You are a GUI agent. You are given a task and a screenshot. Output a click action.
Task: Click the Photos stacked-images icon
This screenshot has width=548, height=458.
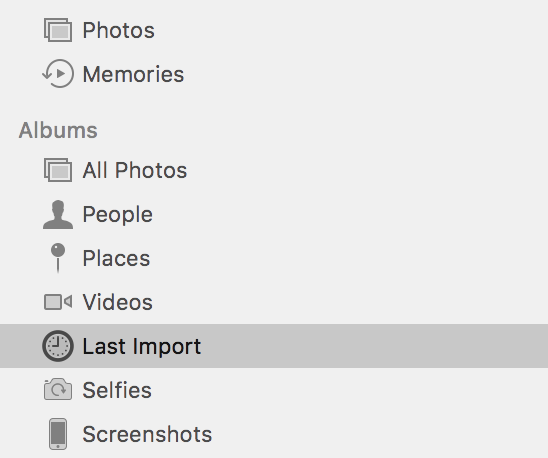(x=58, y=30)
